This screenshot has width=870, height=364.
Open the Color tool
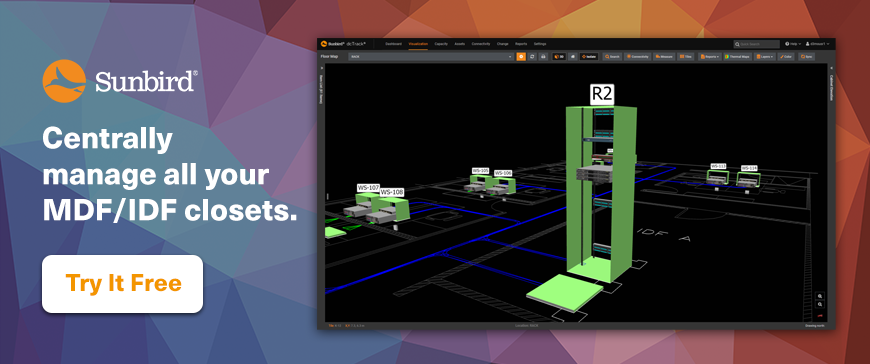click(785, 57)
